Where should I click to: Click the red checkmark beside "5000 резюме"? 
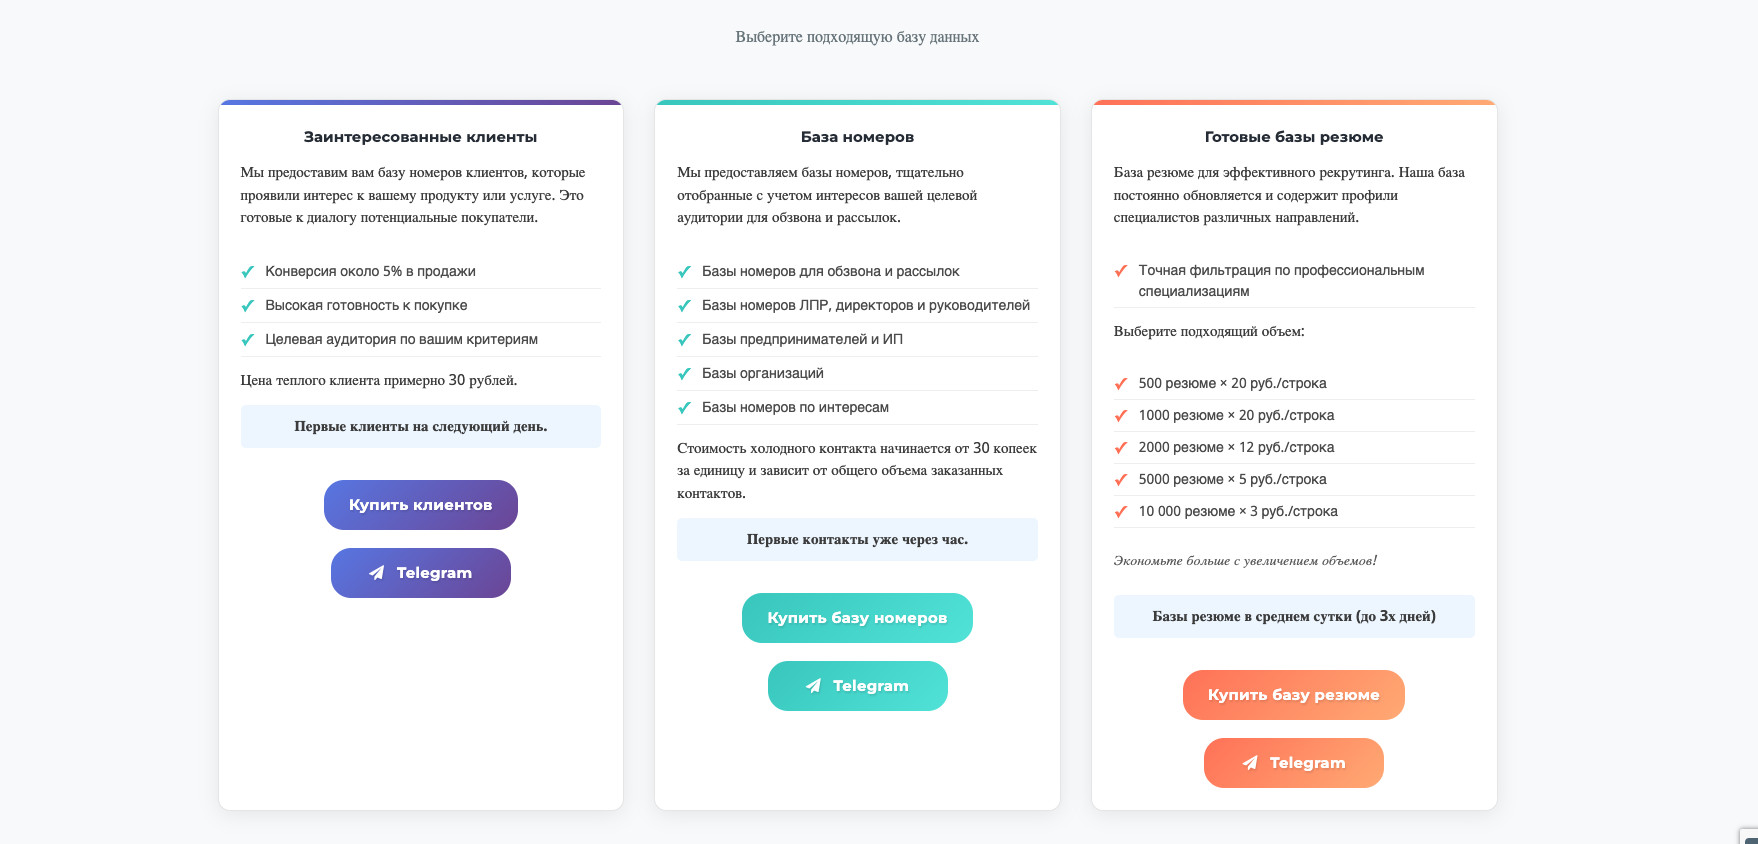click(x=1121, y=480)
